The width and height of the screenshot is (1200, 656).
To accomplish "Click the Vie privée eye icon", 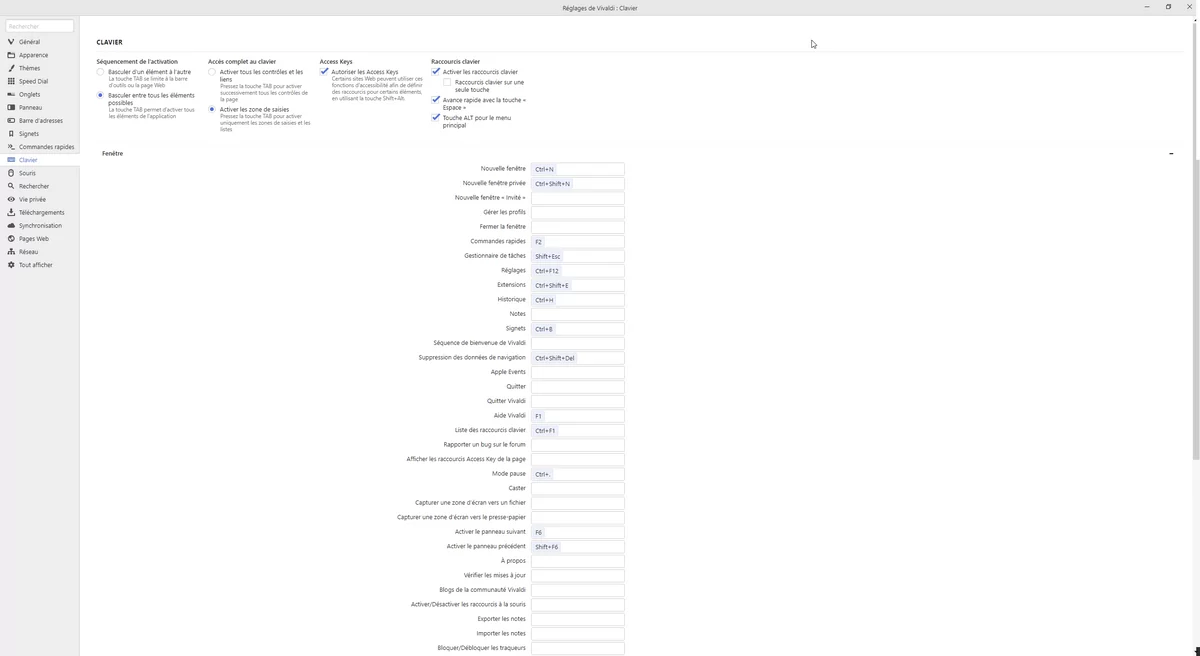I will tap(11, 199).
